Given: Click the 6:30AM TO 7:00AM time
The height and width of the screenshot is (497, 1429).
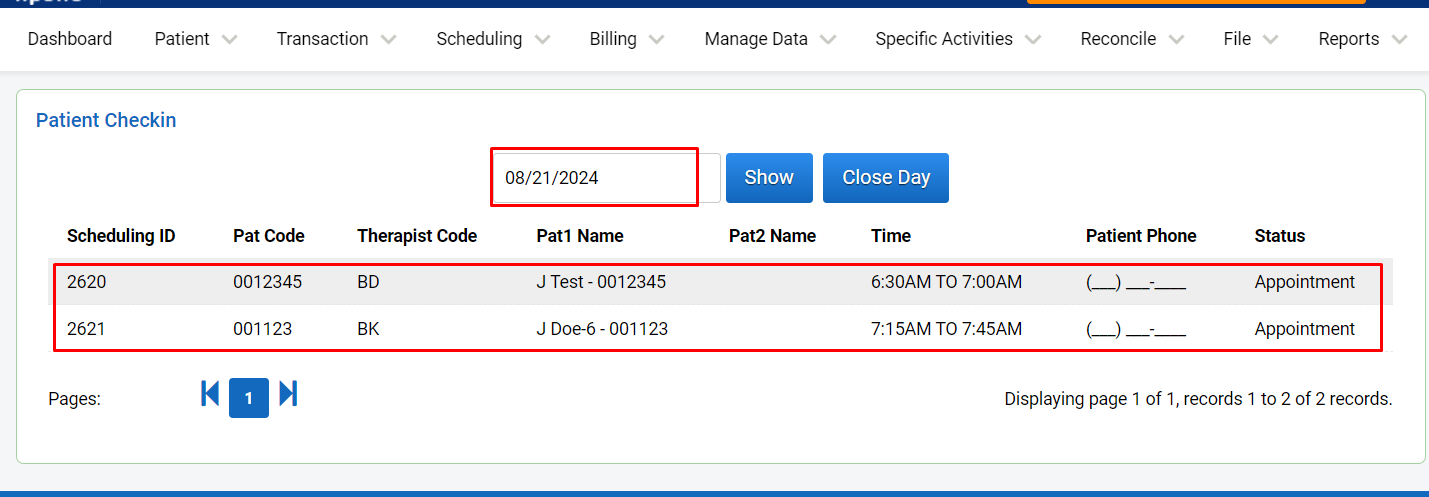Looking at the screenshot, I should pos(946,282).
